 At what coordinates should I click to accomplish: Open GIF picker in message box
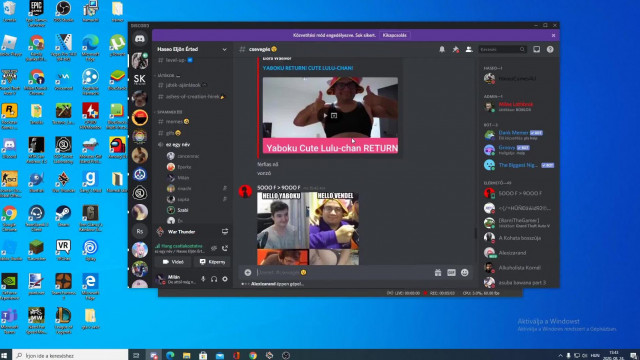(451, 272)
